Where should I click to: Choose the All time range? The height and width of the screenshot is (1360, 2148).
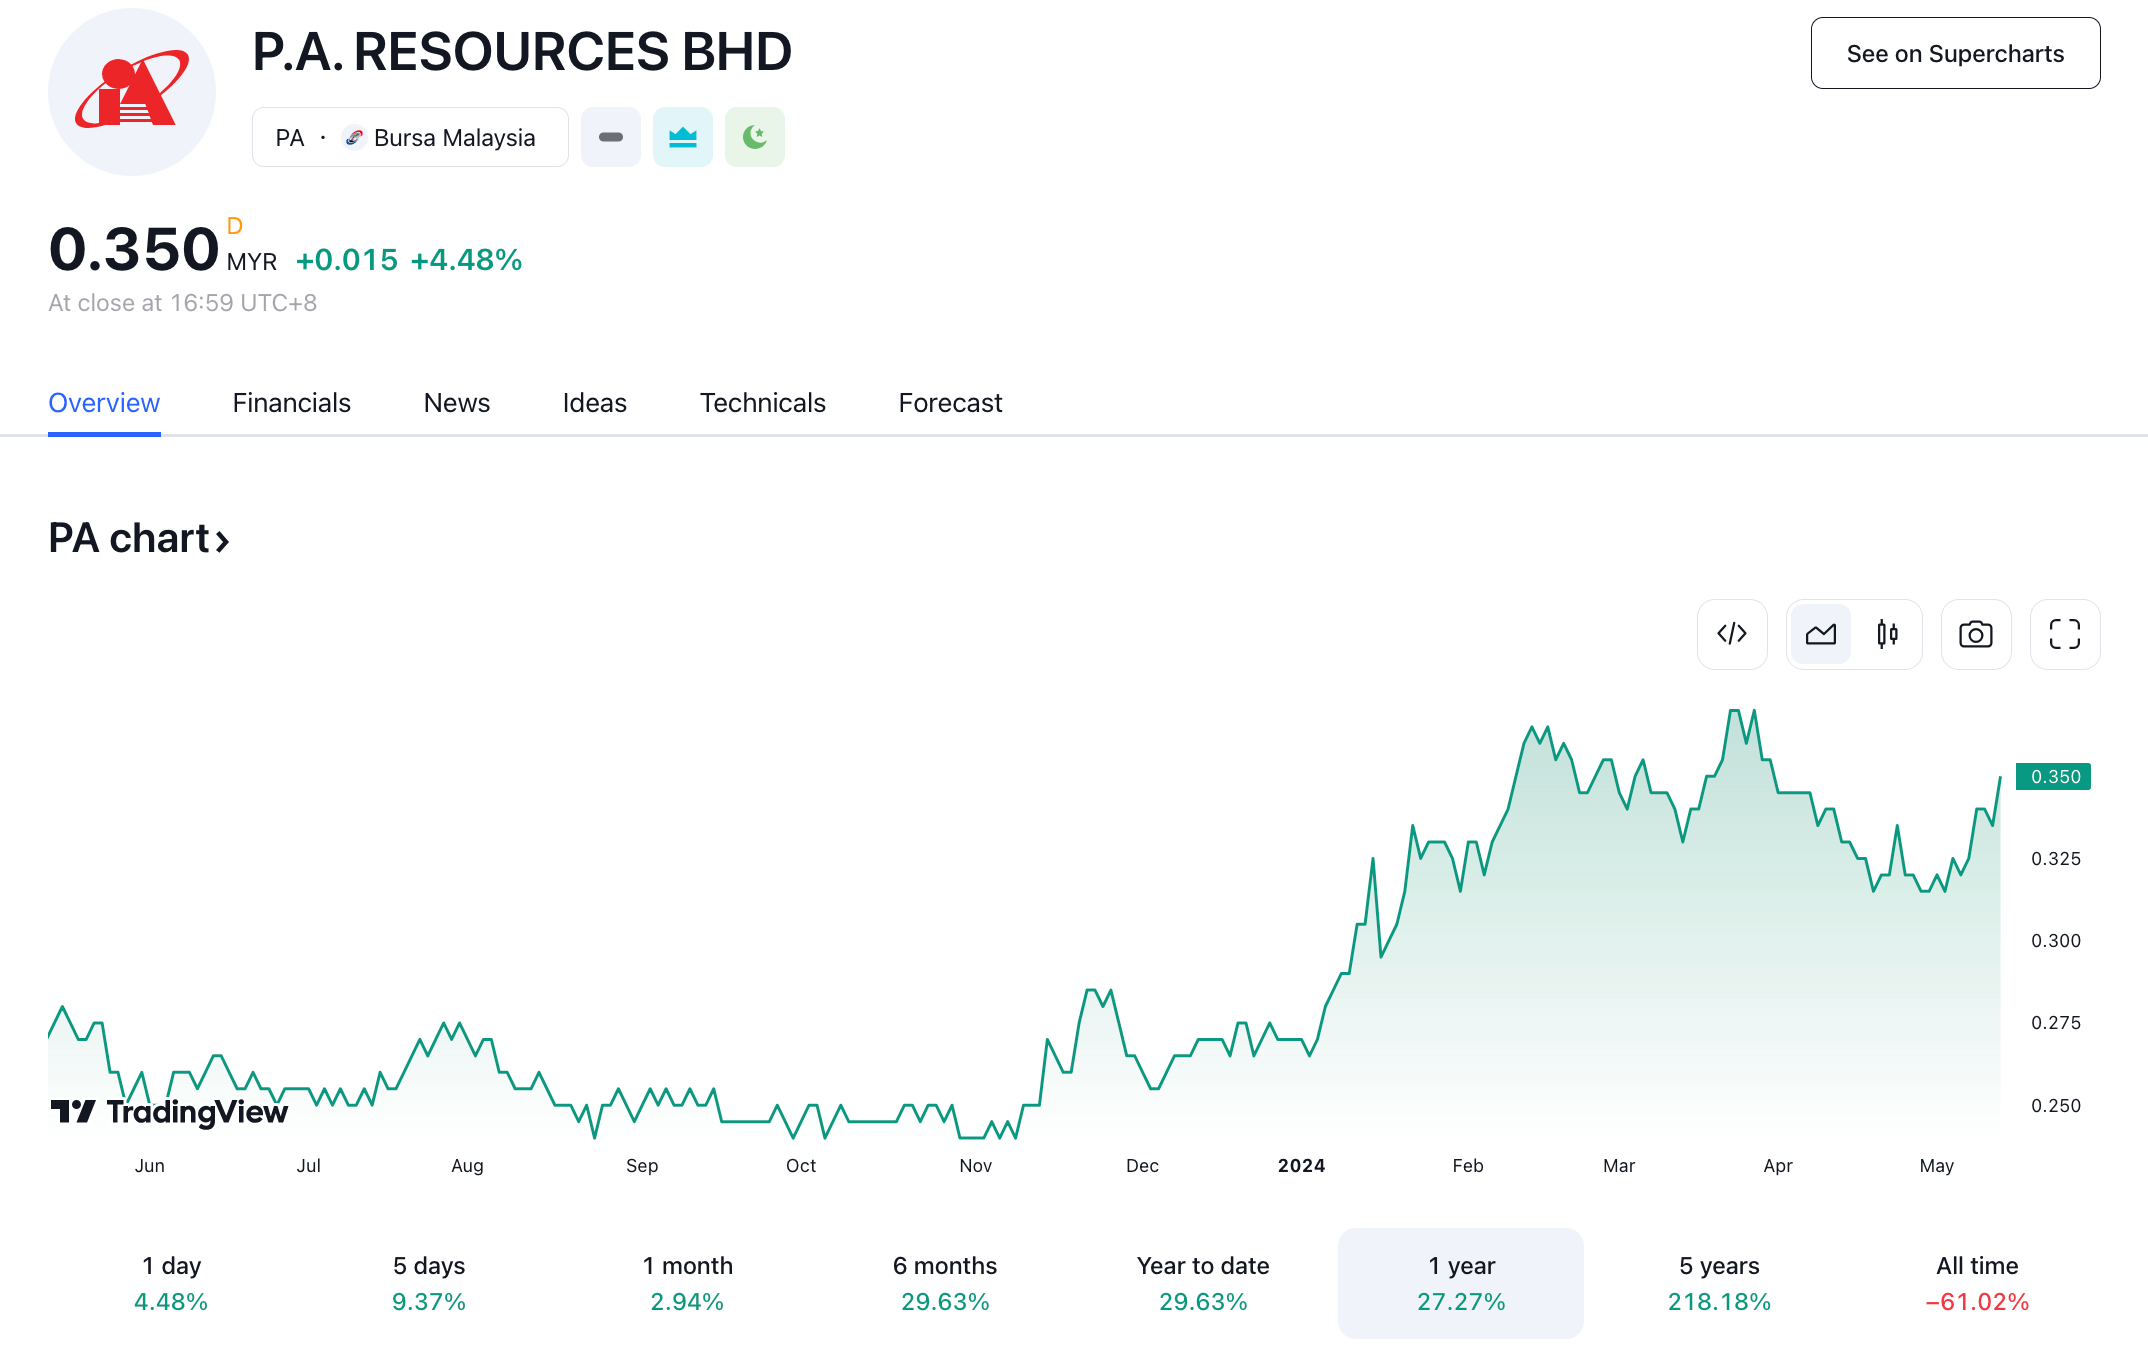[x=1977, y=1283]
